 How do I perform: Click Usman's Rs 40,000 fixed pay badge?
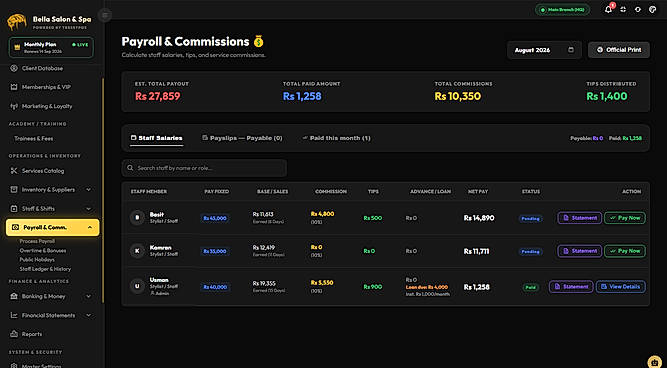point(215,287)
